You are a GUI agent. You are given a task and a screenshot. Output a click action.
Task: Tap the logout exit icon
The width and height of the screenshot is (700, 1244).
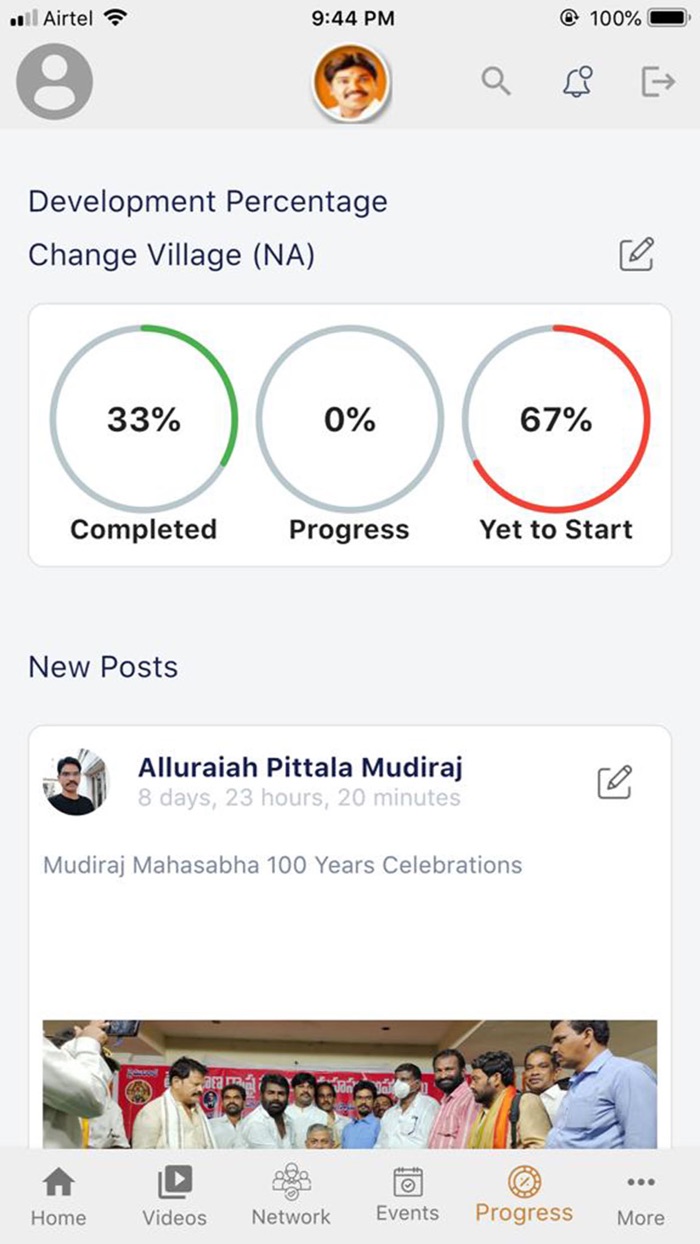pos(657,81)
